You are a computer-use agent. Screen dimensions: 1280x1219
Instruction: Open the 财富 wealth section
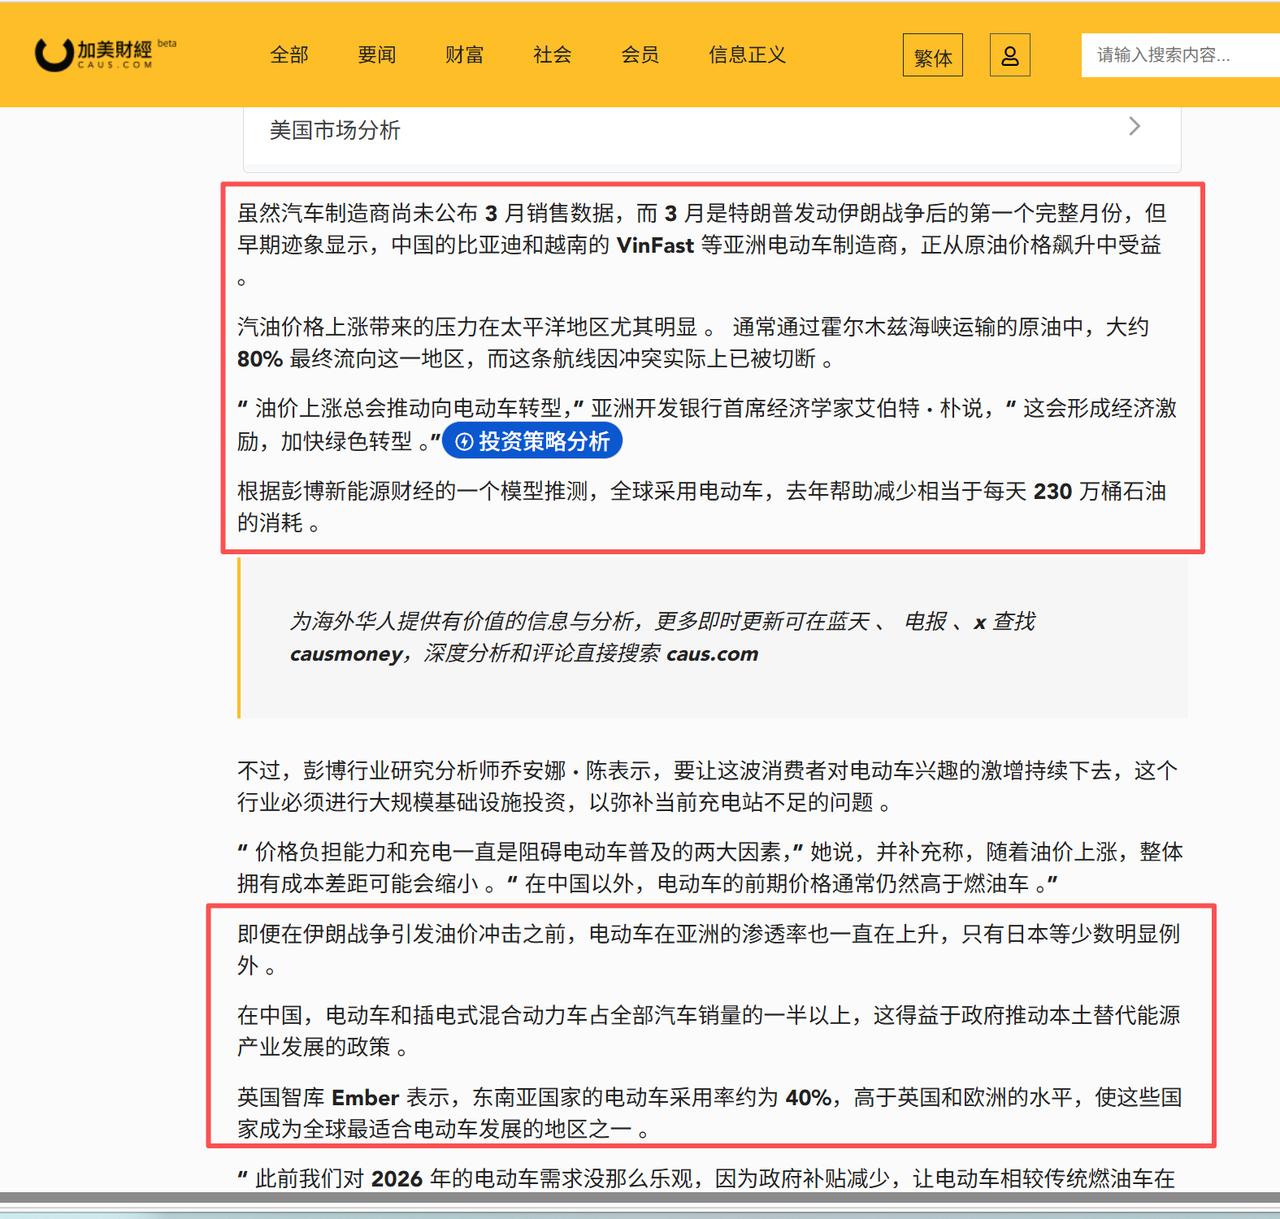coord(463,56)
